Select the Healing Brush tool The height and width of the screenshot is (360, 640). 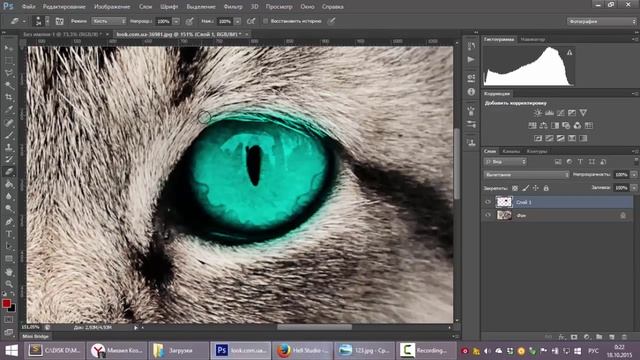9,122
